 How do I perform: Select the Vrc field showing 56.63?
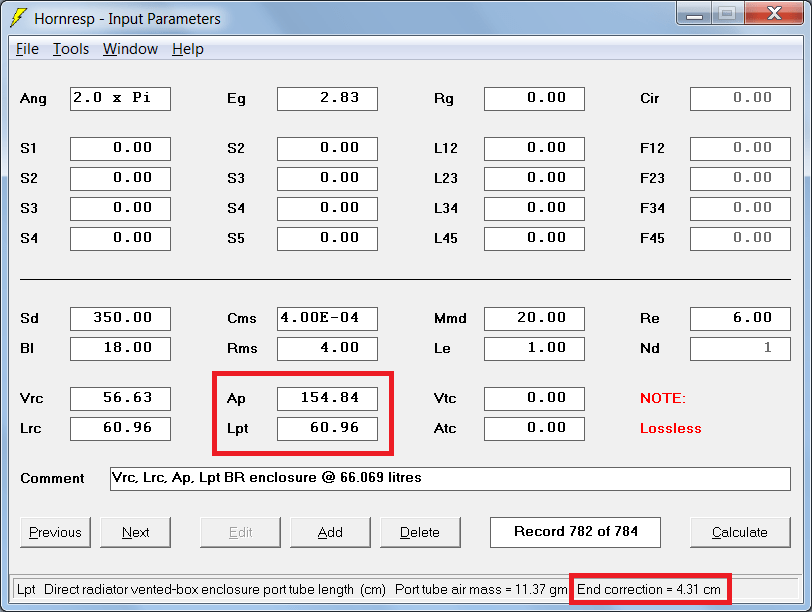click(120, 399)
